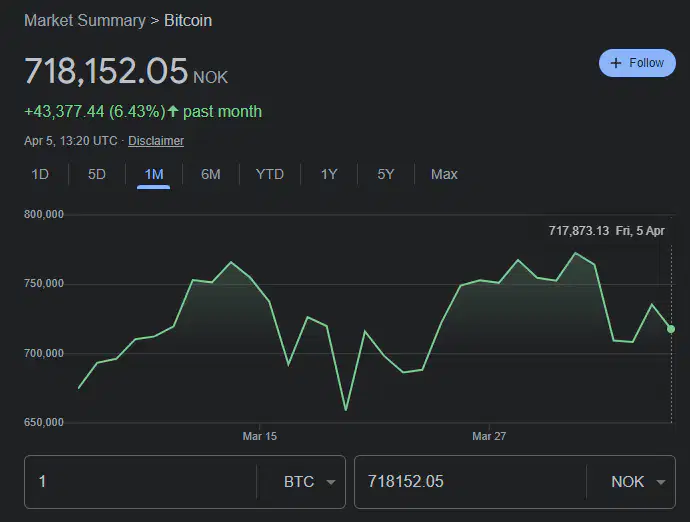Switch to the 5Y range tab

click(385, 174)
